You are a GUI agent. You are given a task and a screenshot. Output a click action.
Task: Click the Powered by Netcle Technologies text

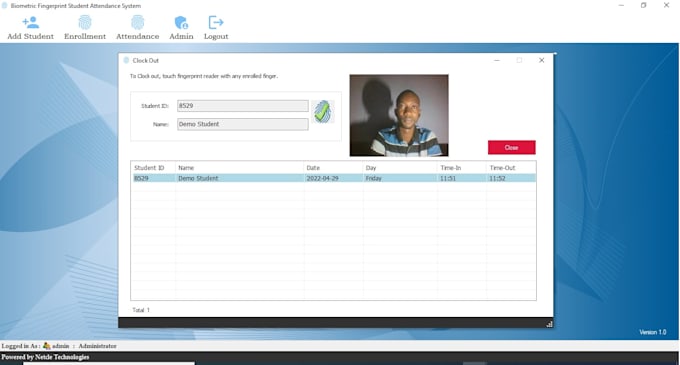click(x=45, y=357)
